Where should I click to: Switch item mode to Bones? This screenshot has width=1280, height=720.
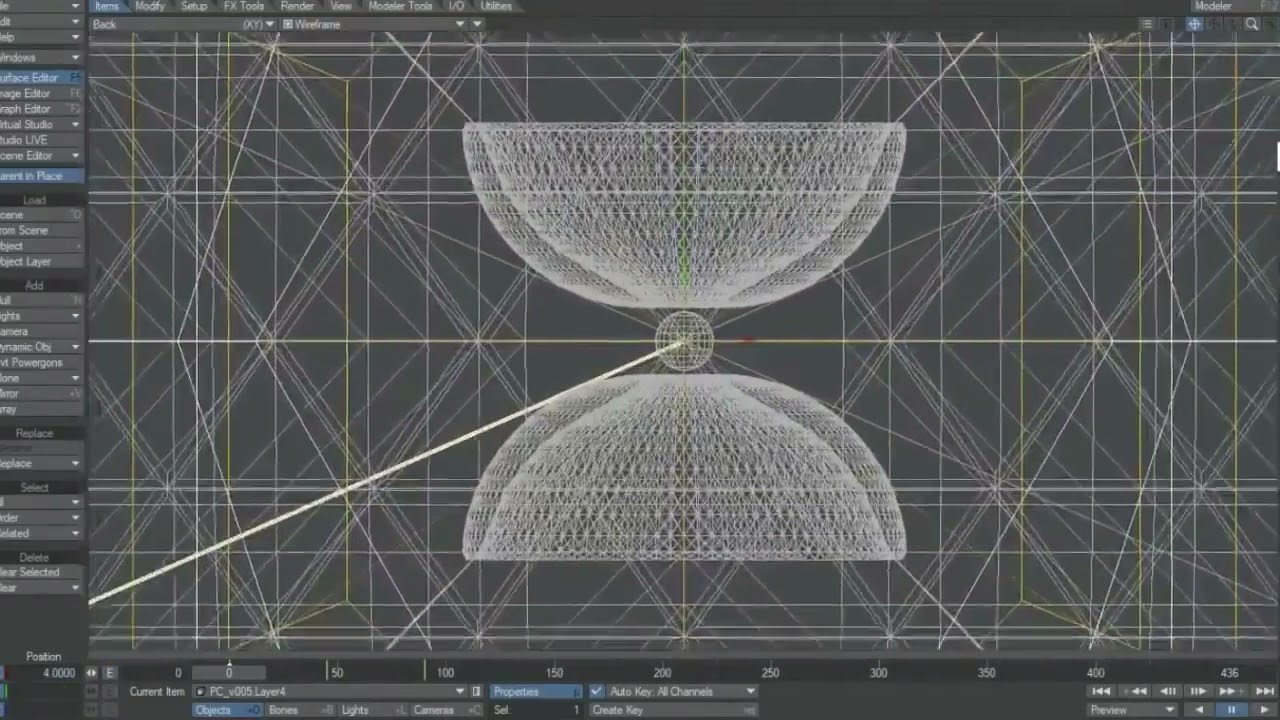point(299,710)
